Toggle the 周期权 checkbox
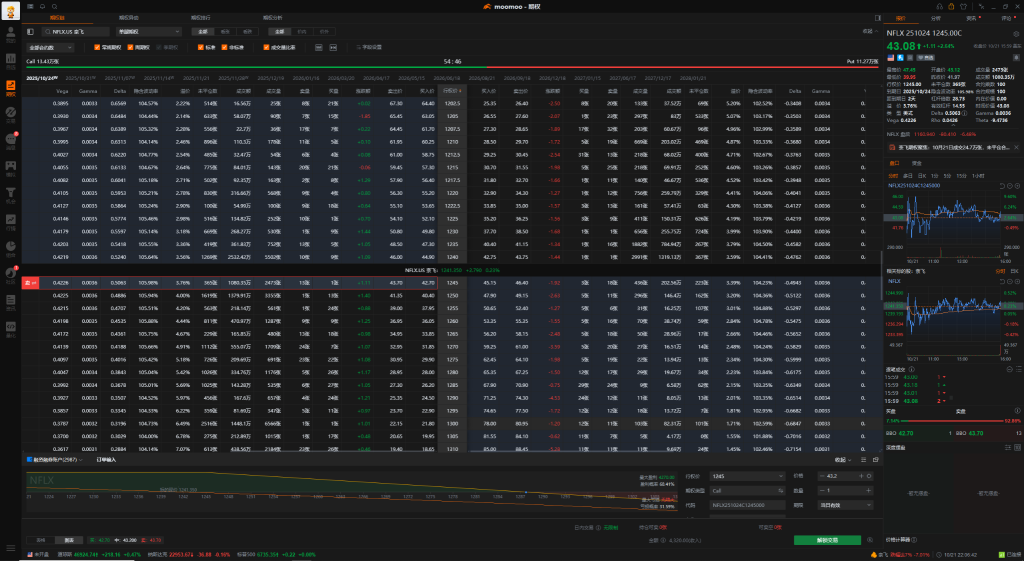The width and height of the screenshot is (1024, 561). (x=132, y=47)
